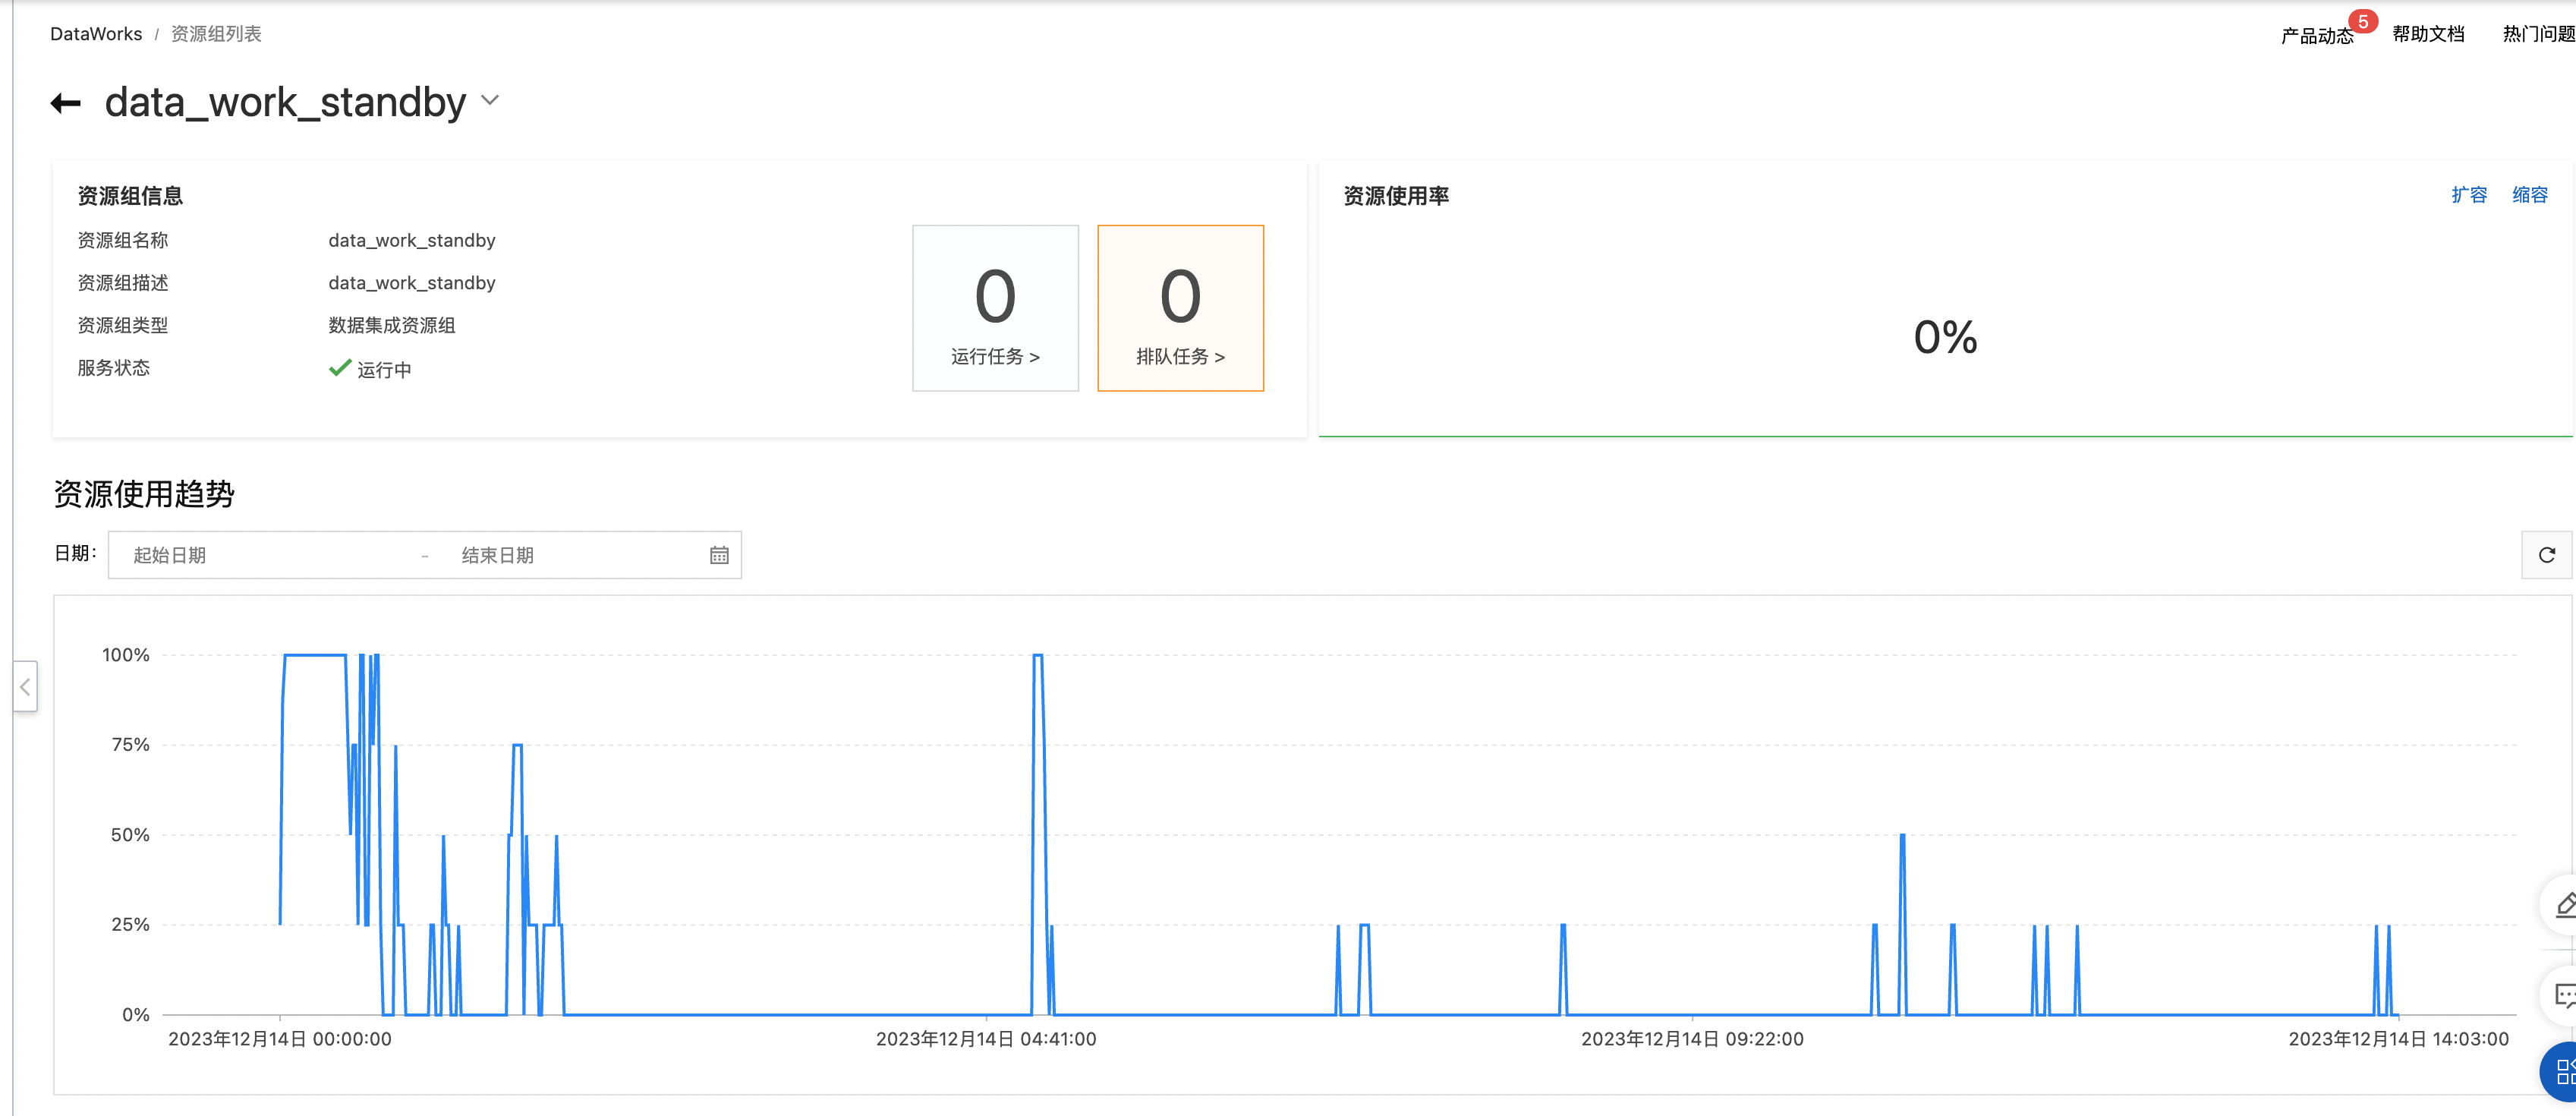Click the 00:00:00 x-axis time label
This screenshot has width=2576, height=1116.
(x=280, y=1039)
